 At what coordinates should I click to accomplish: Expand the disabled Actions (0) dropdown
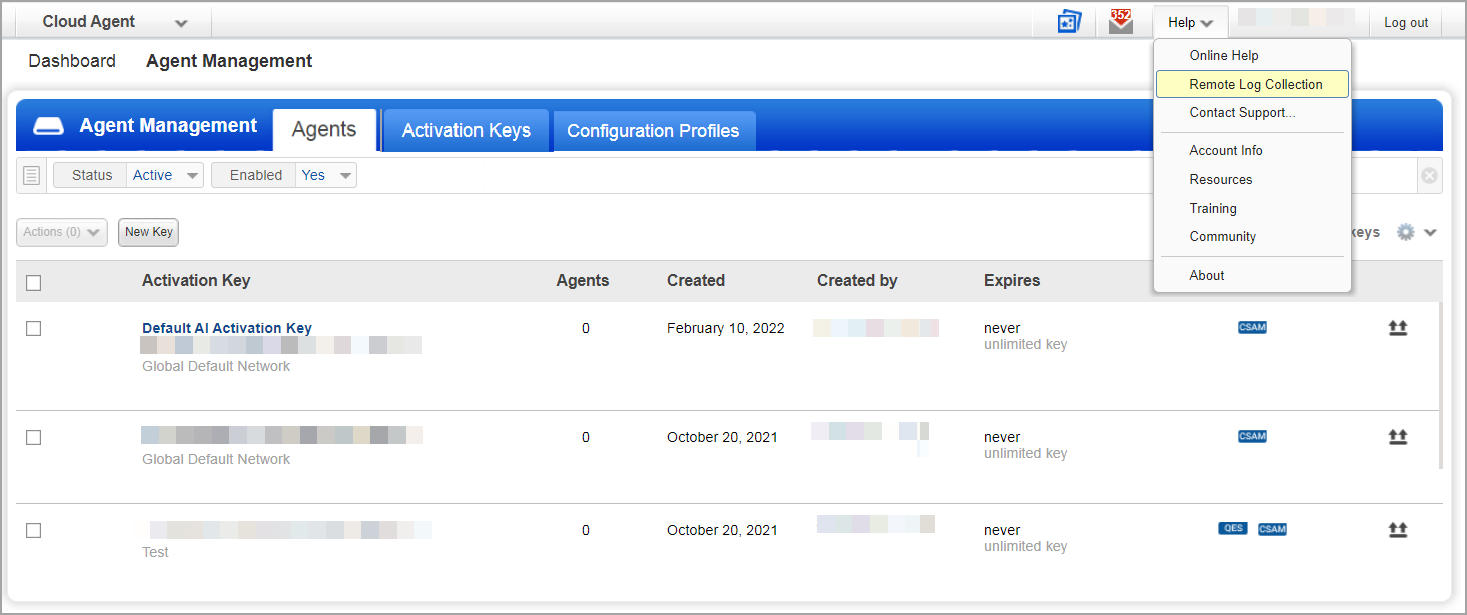pos(61,232)
